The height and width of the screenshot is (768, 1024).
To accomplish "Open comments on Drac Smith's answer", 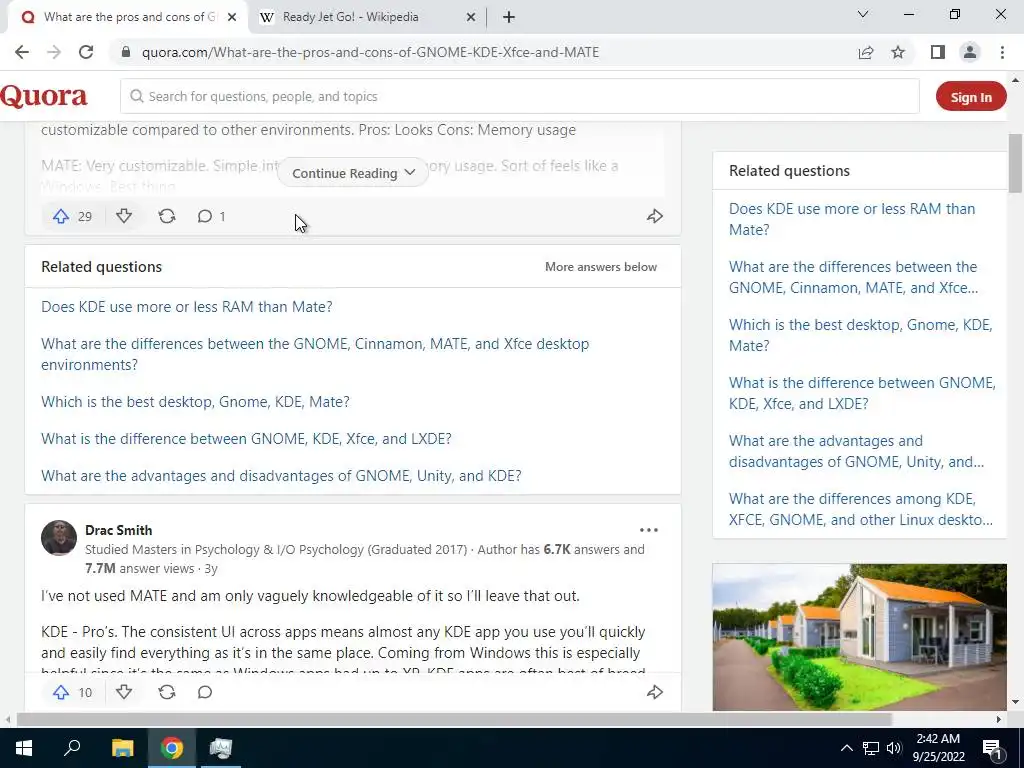I will [x=205, y=692].
